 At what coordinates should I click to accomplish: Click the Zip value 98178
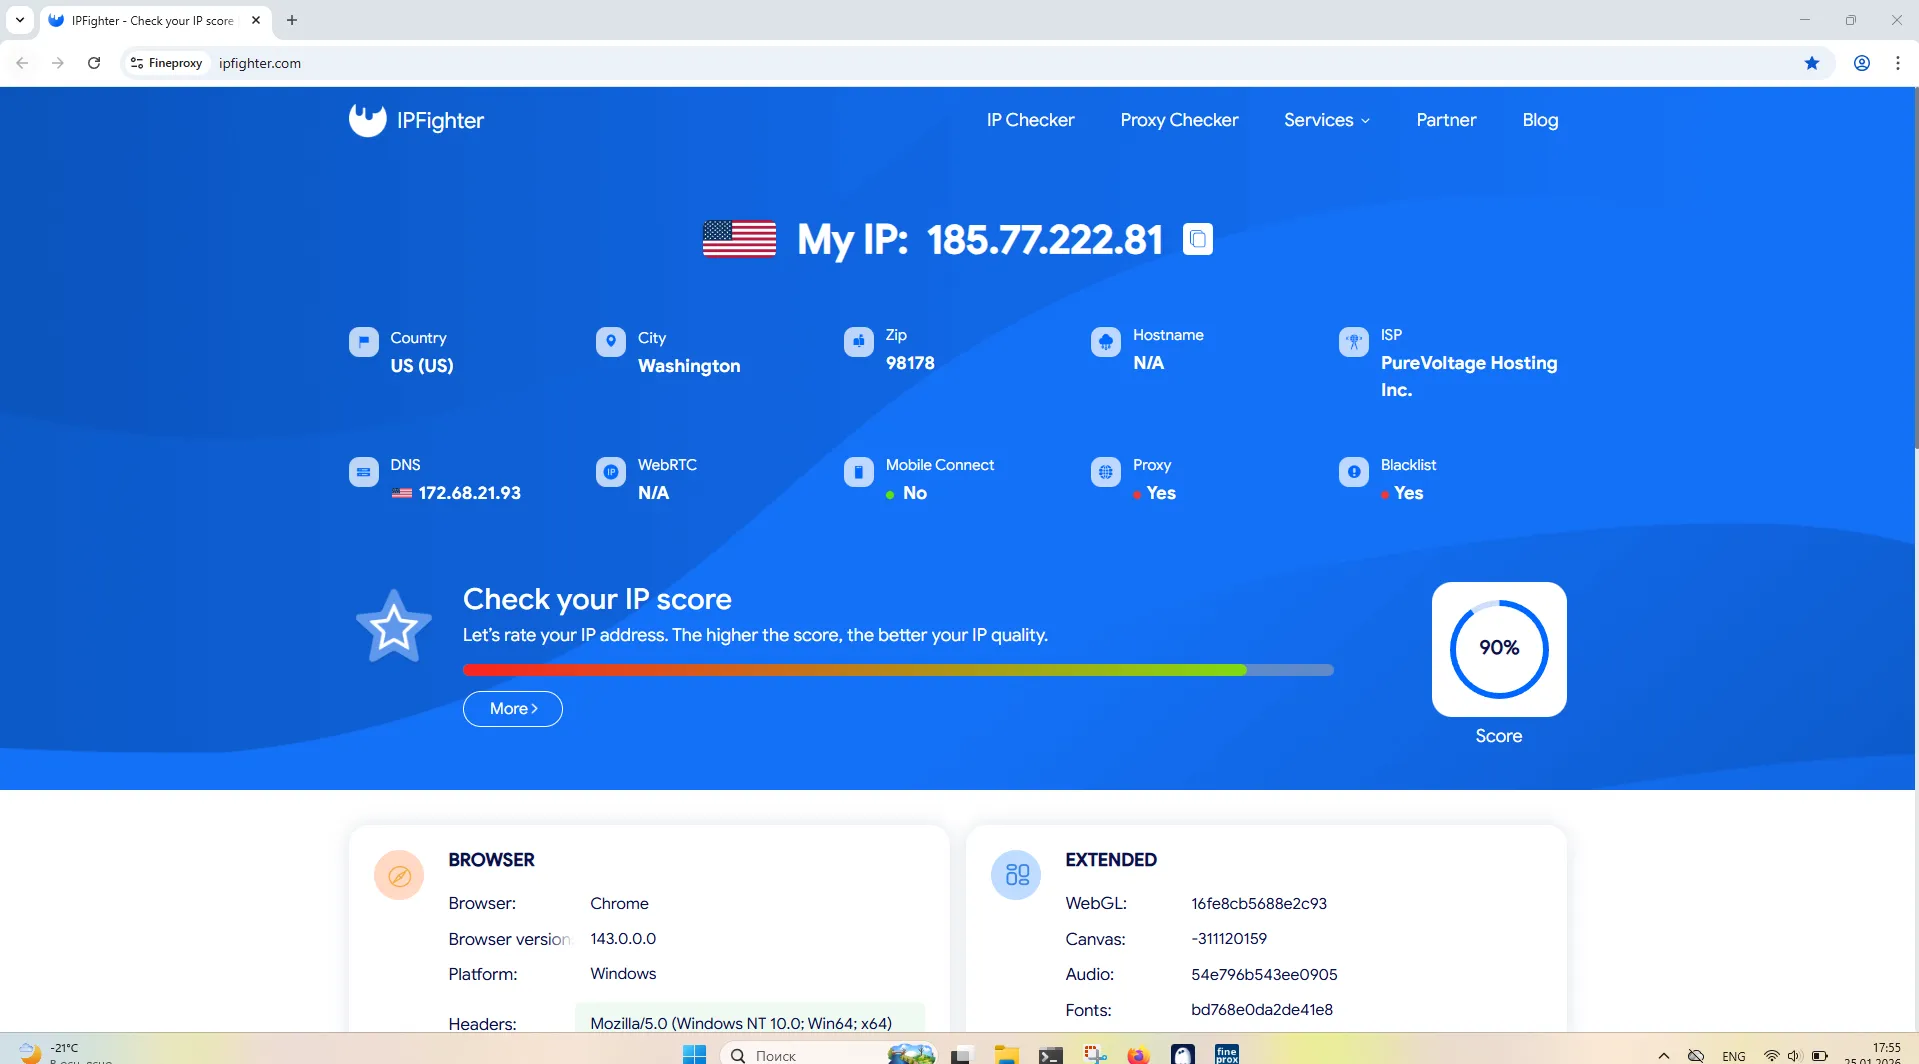click(910, 363)
